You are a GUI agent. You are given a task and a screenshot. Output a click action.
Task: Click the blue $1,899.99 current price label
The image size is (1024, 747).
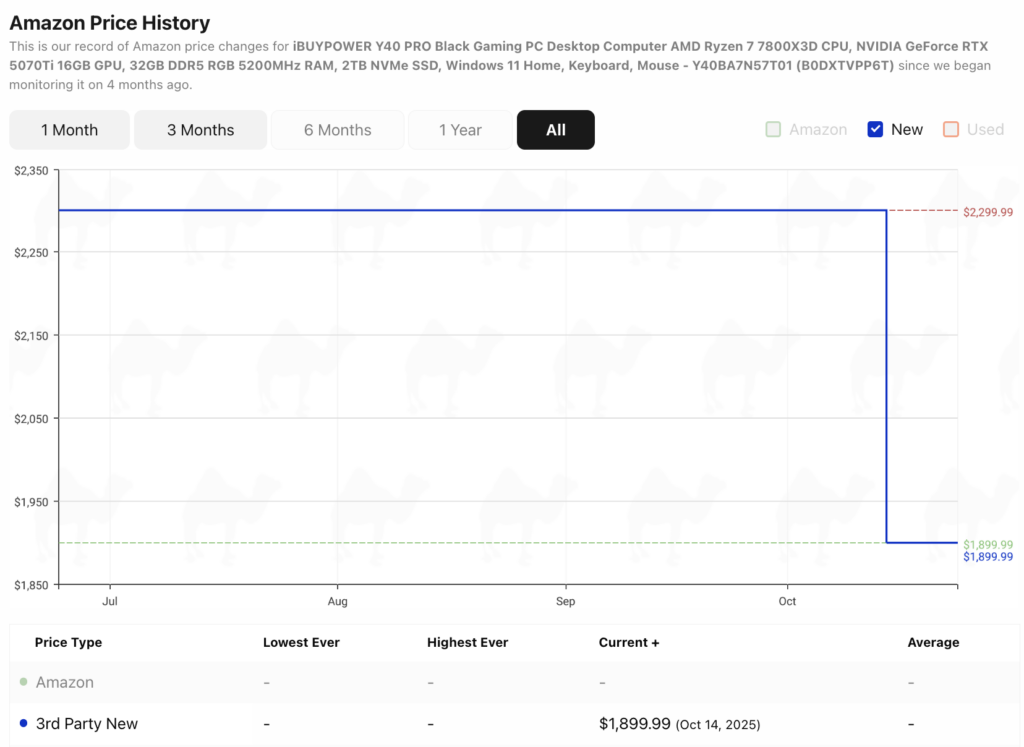pyautogui.click(x=988, y=557)
